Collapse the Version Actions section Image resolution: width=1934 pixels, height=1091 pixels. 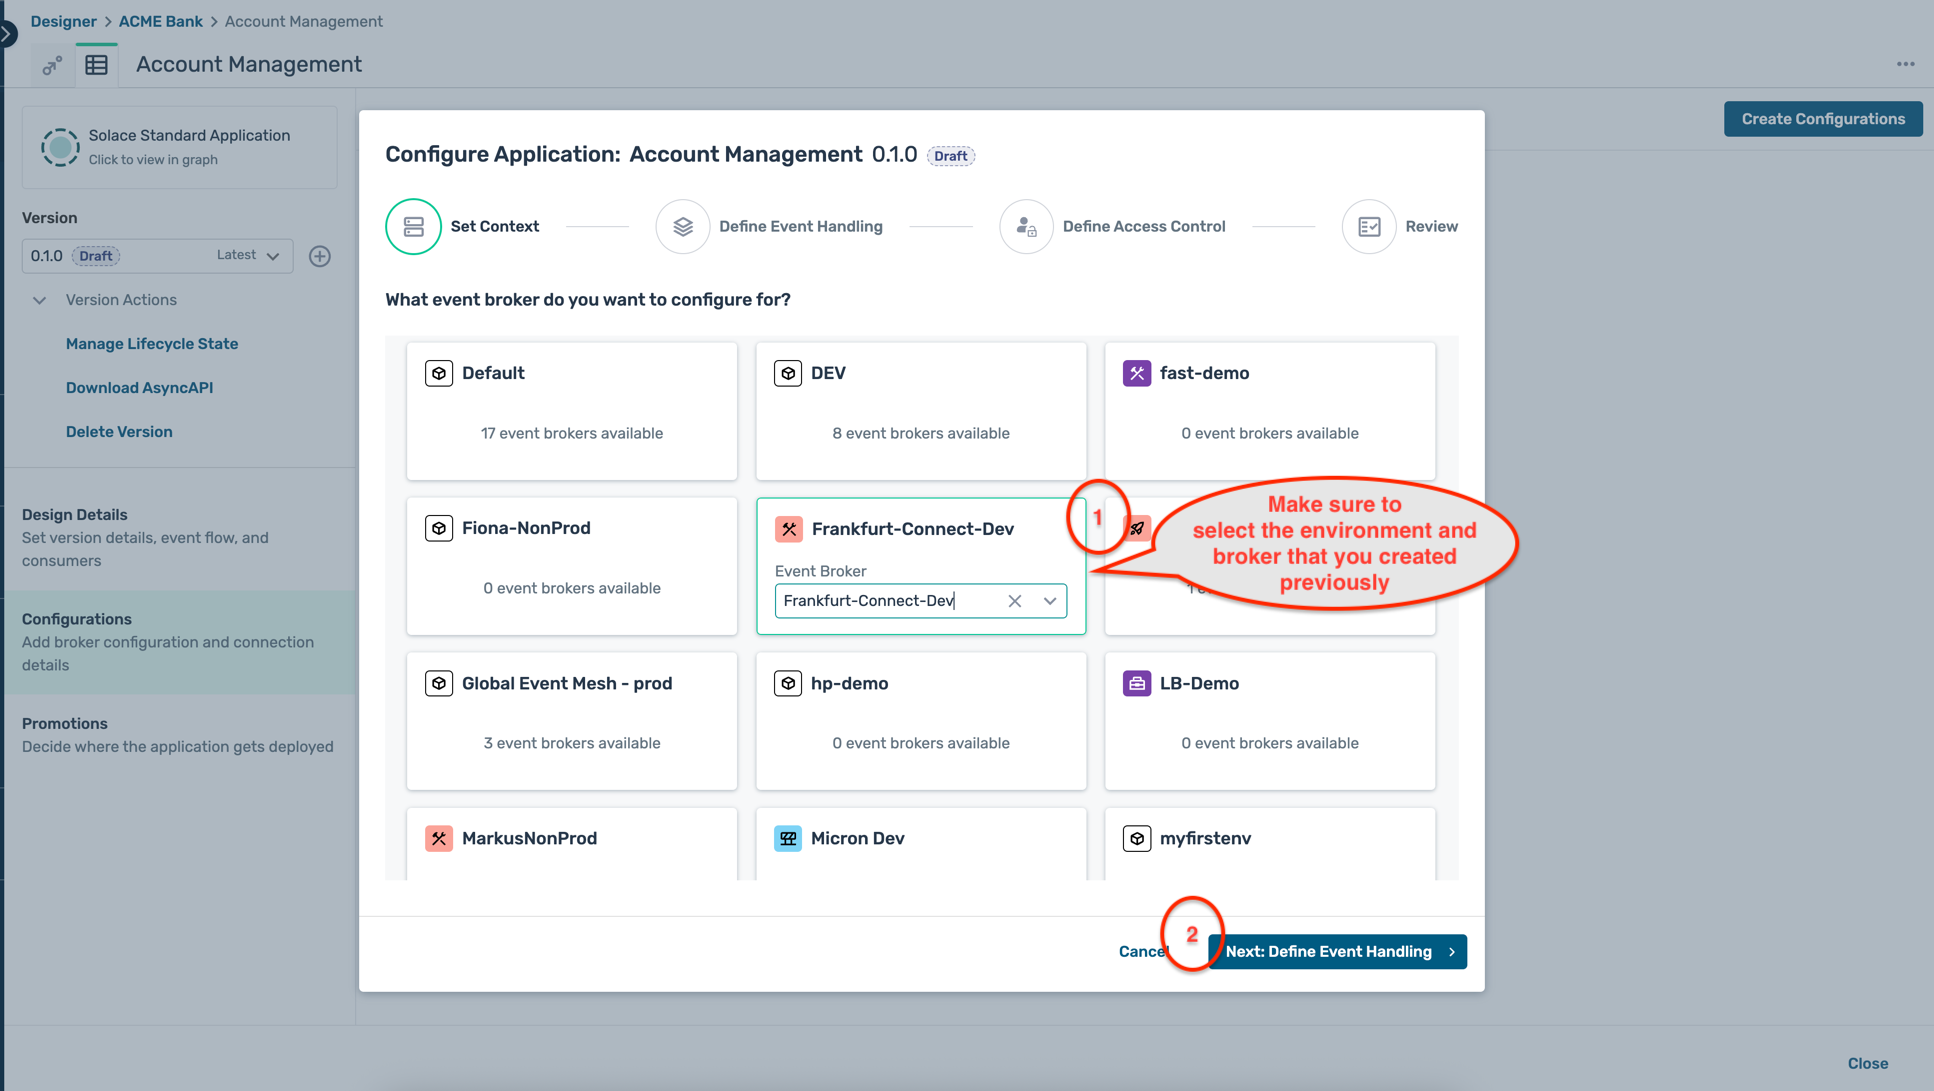click(x=40, y=300)
